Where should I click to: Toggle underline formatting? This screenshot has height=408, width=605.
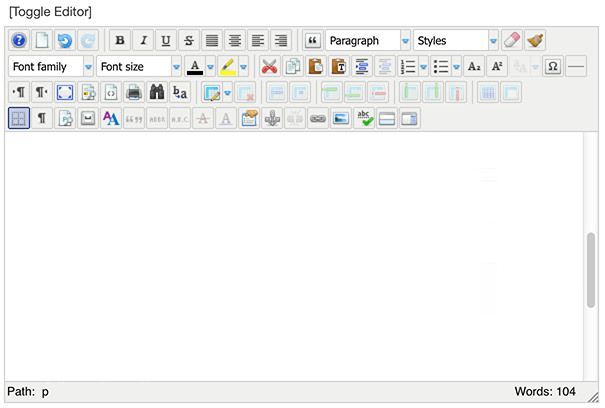(x=166, y=40)
